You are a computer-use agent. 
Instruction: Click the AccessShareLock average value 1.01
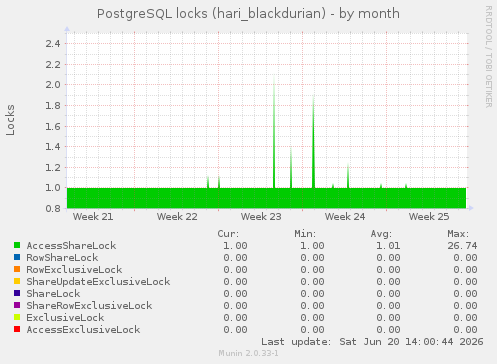point(388,246)
